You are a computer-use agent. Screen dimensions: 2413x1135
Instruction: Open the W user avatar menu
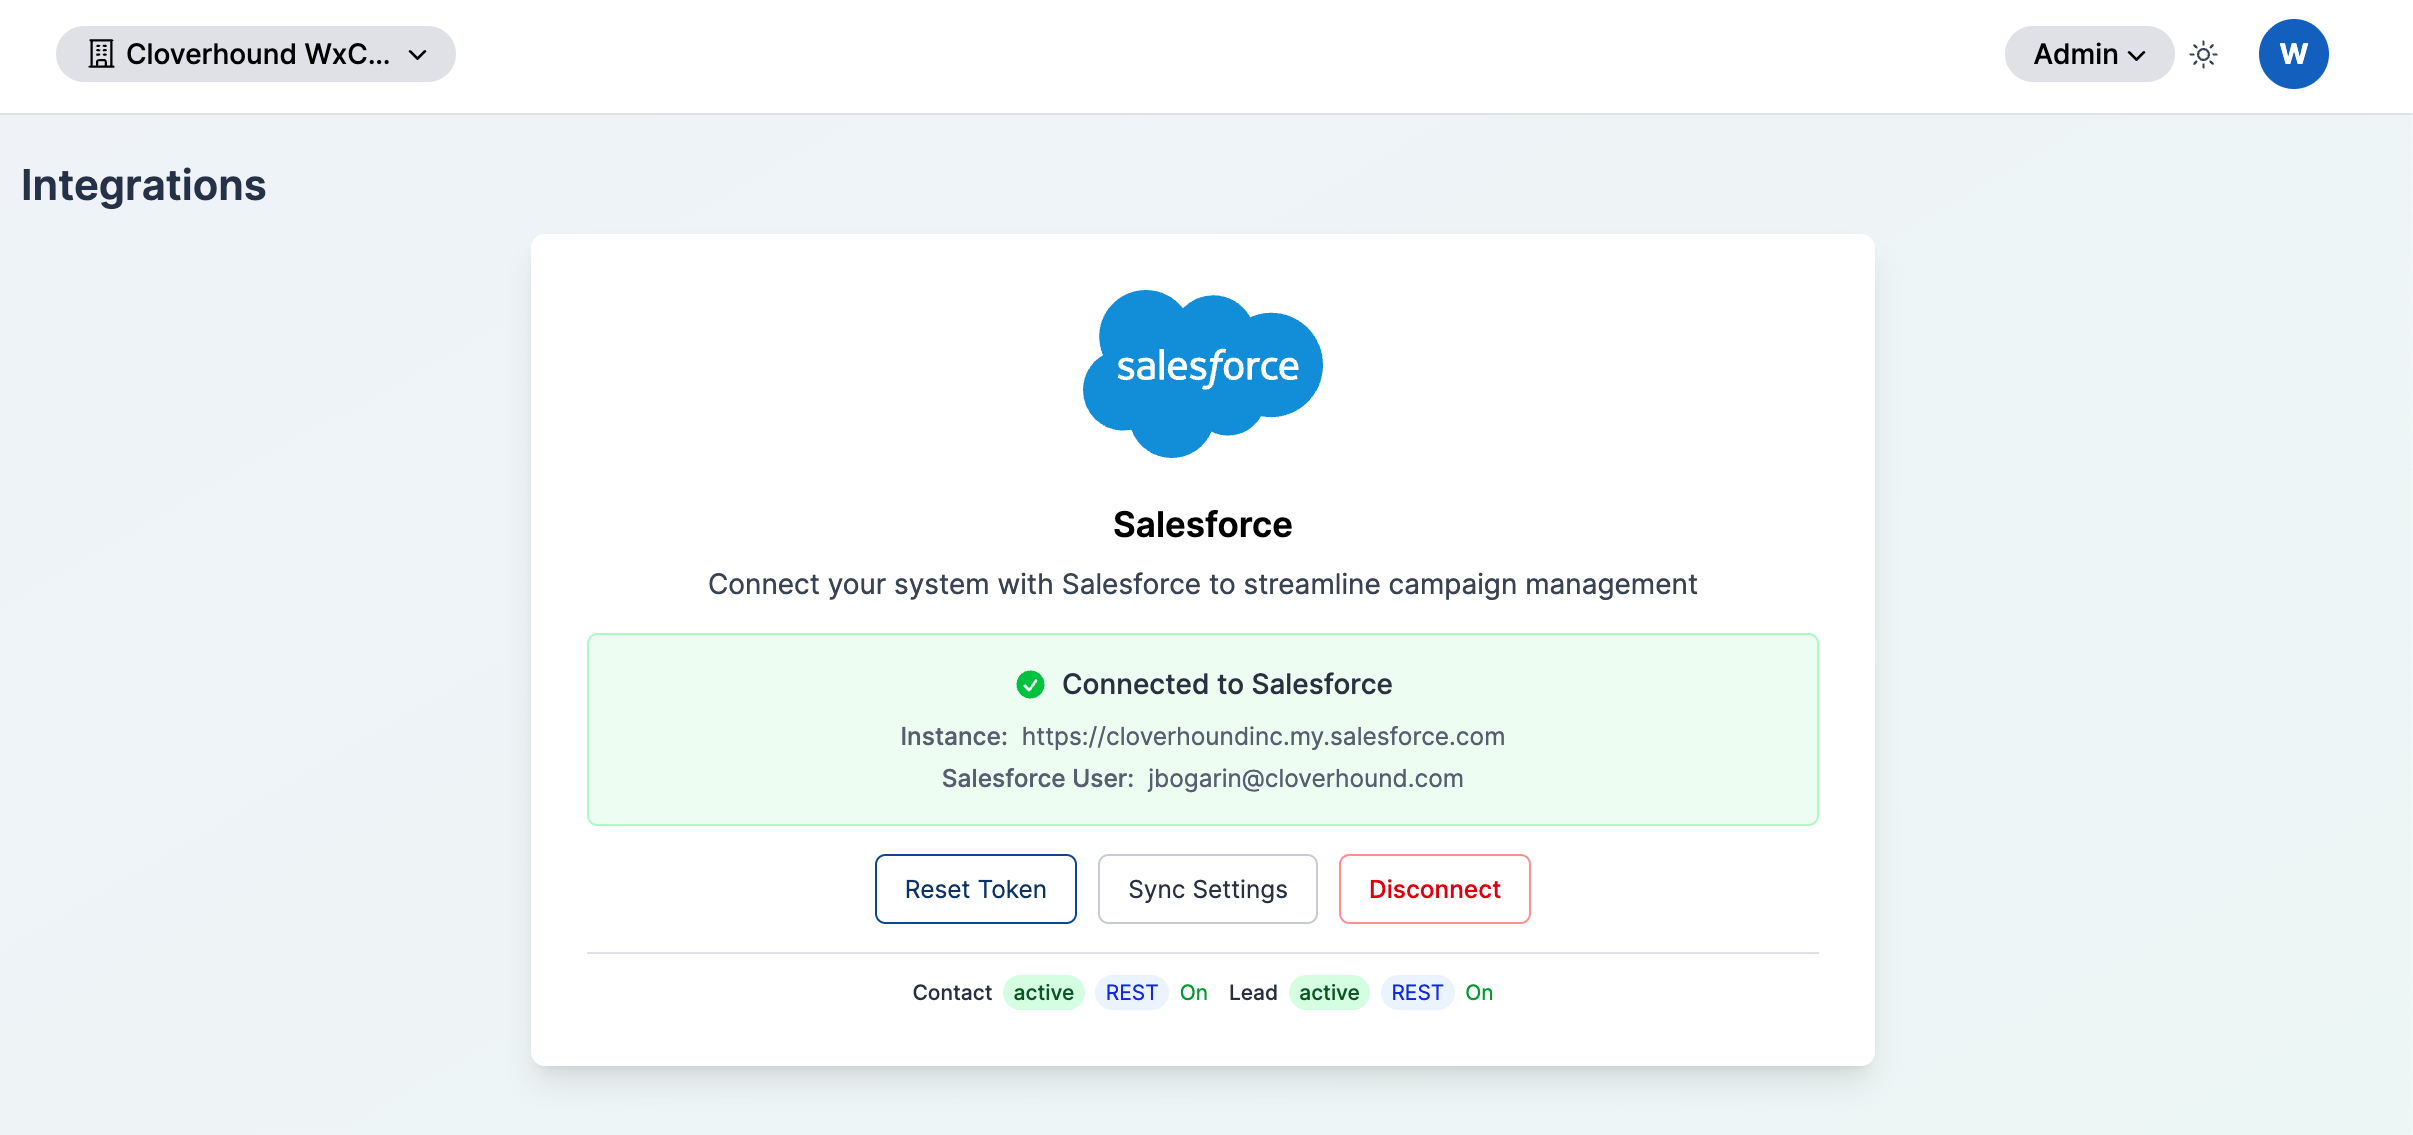2294,54
